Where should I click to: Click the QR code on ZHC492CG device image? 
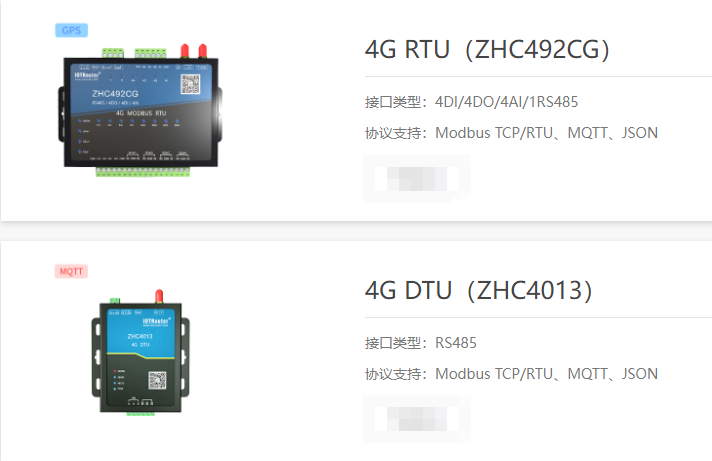190,84
